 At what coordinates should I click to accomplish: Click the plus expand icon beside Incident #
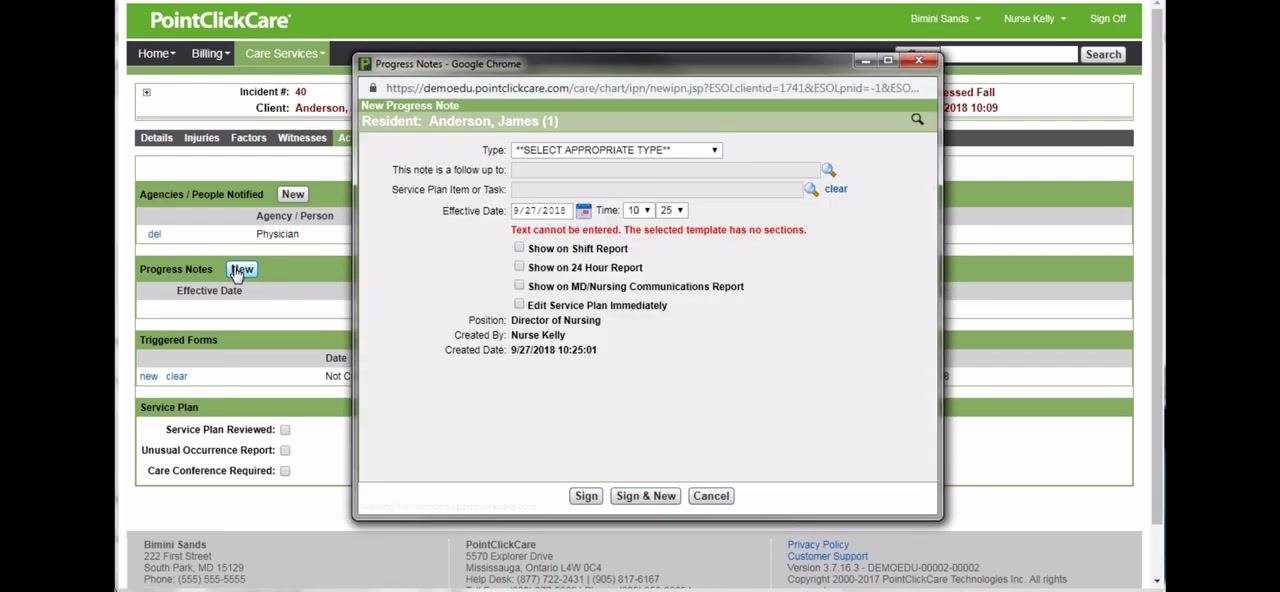(x=146, y=92)
